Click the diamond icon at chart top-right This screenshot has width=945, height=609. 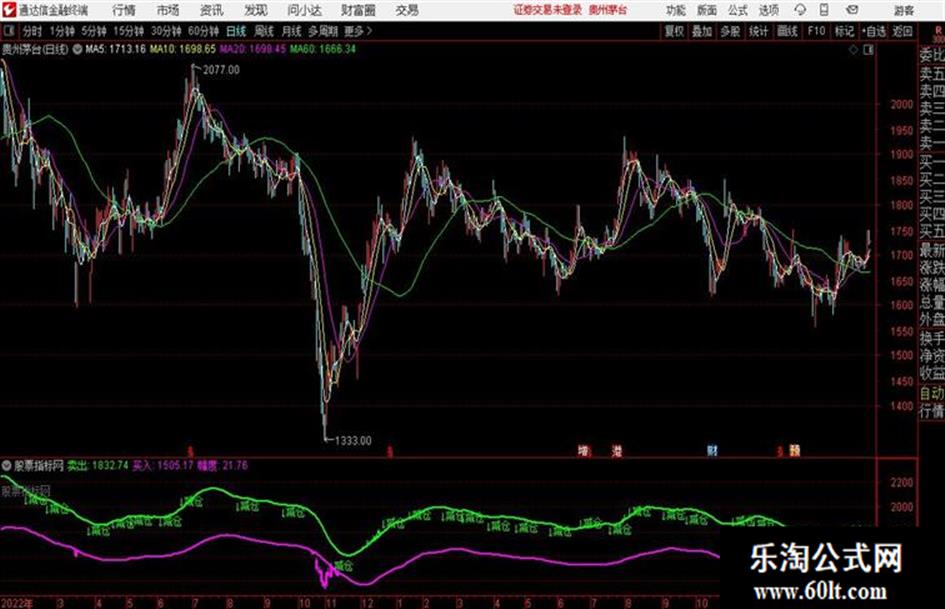click(853, 50)
